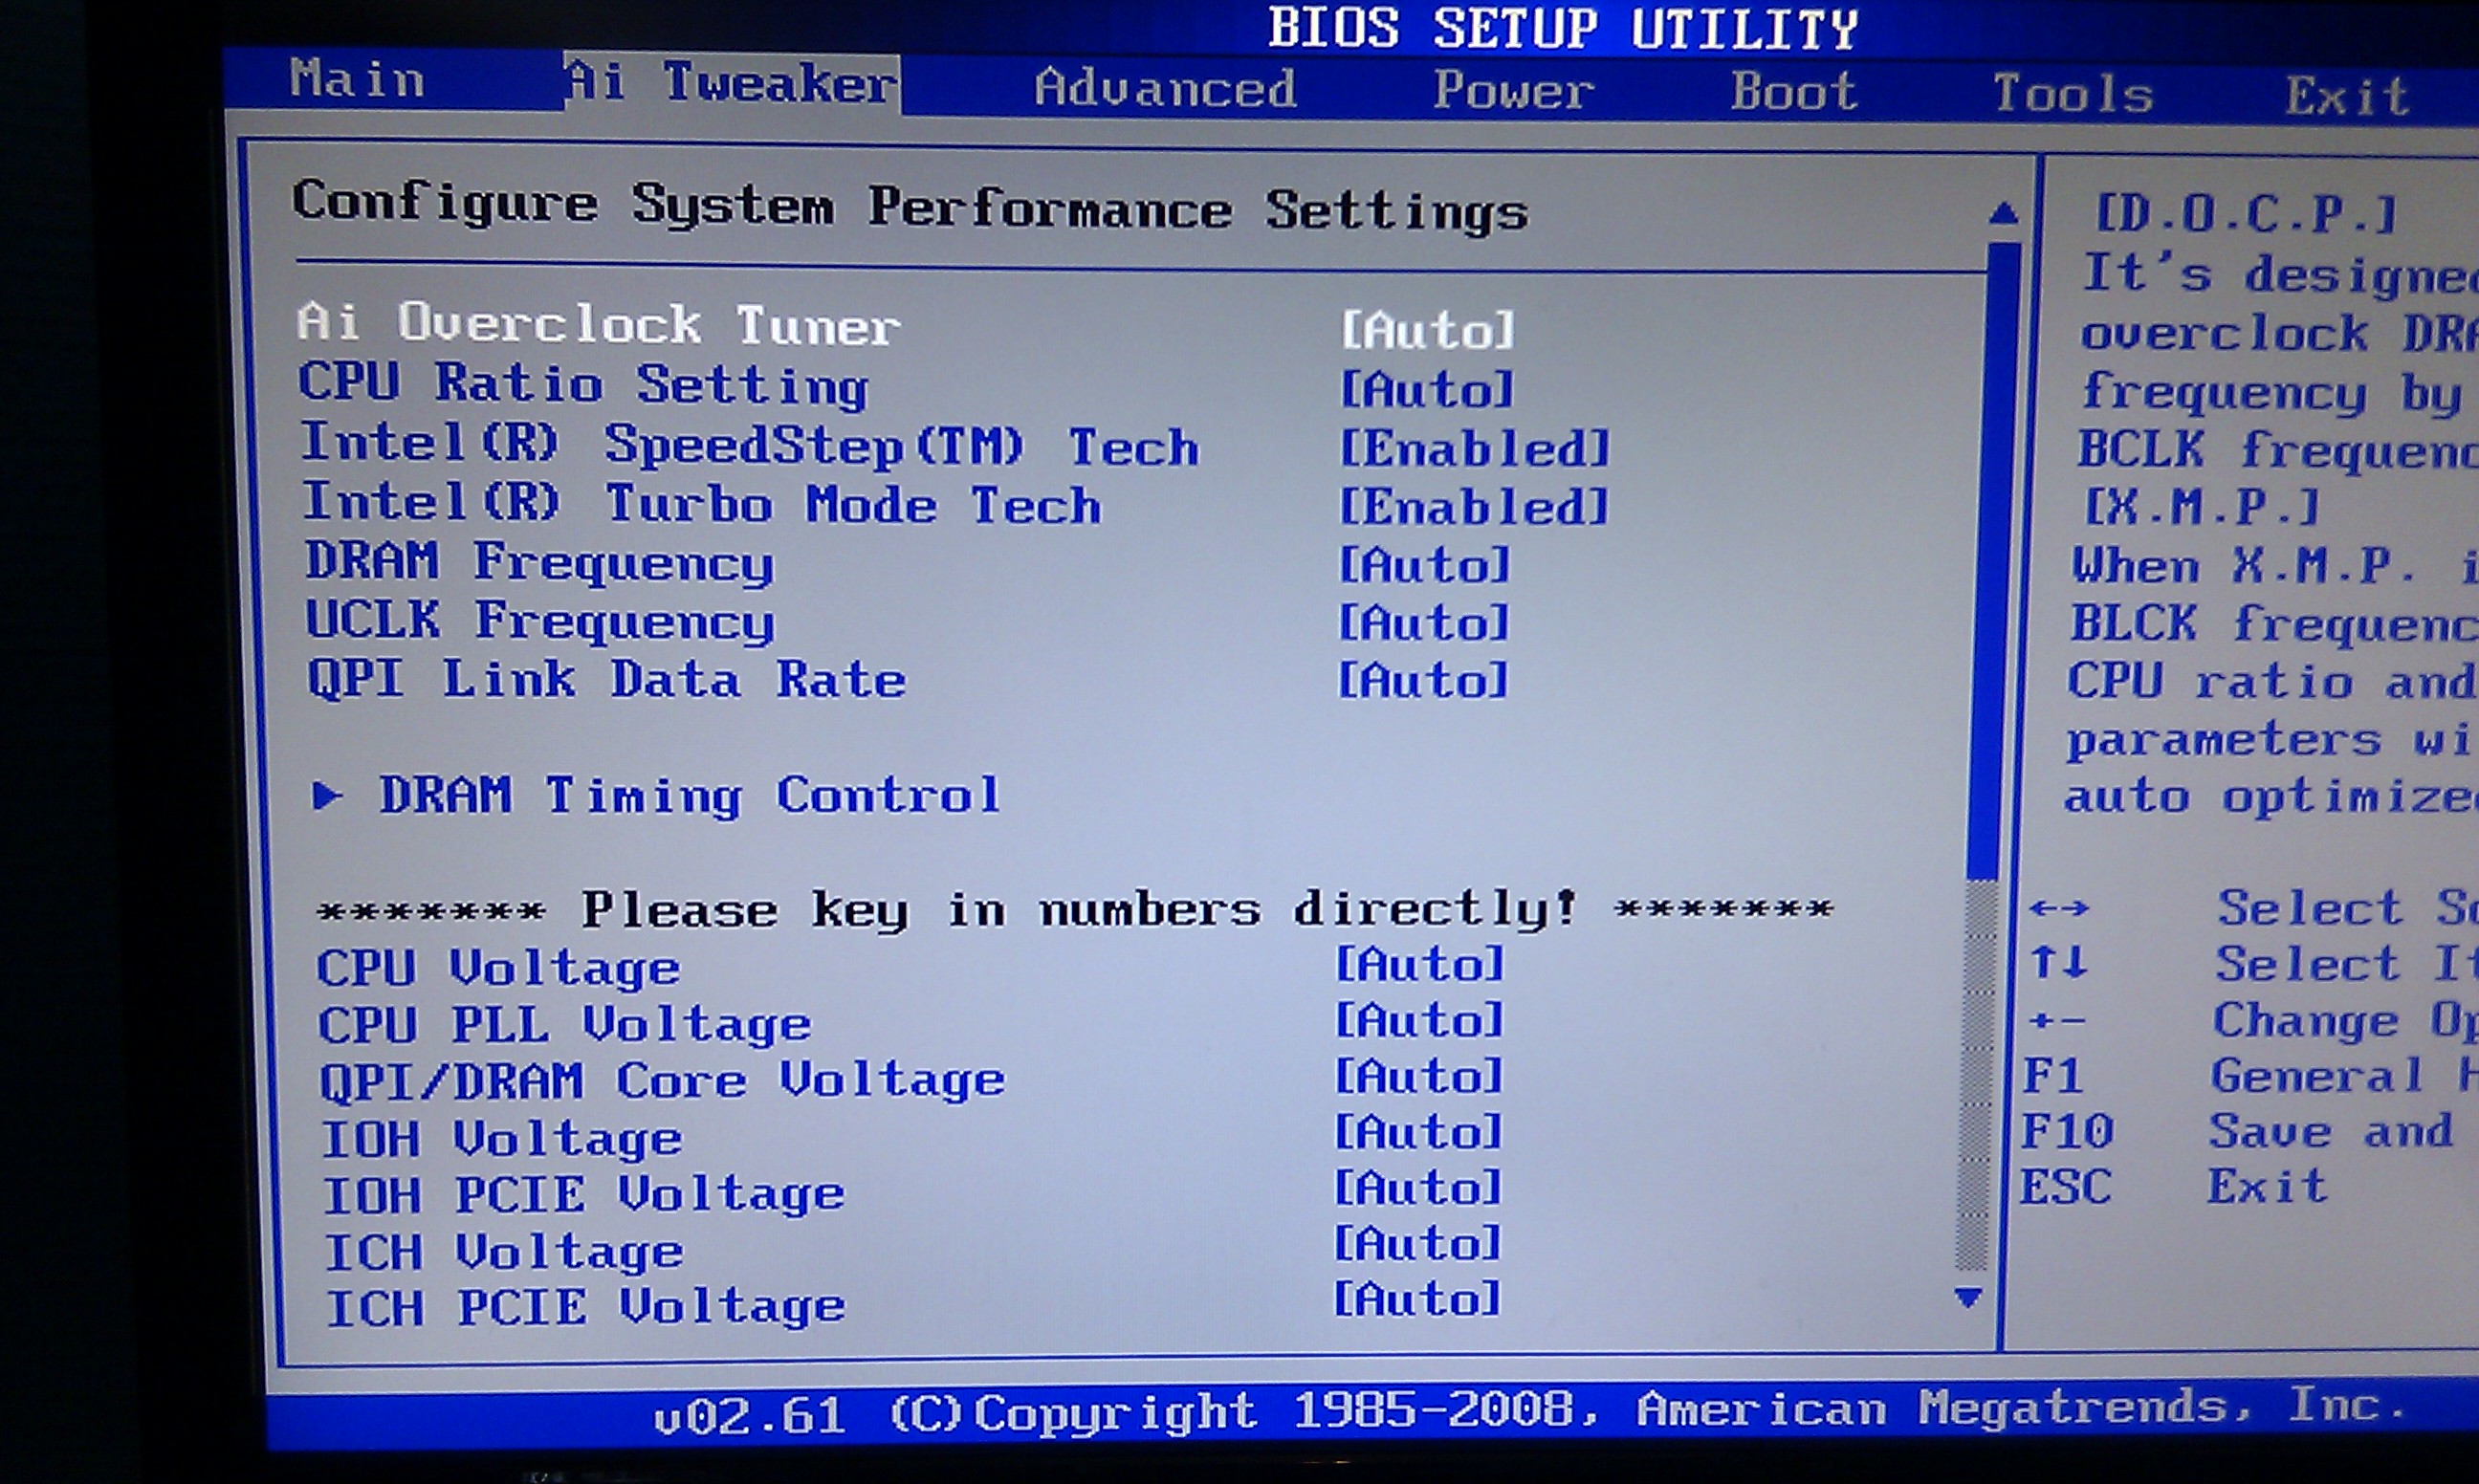This screenshot has height=1484, width=2479.
Task: Select CPU PLL Voltage setting
Action: click(564, 1024)
